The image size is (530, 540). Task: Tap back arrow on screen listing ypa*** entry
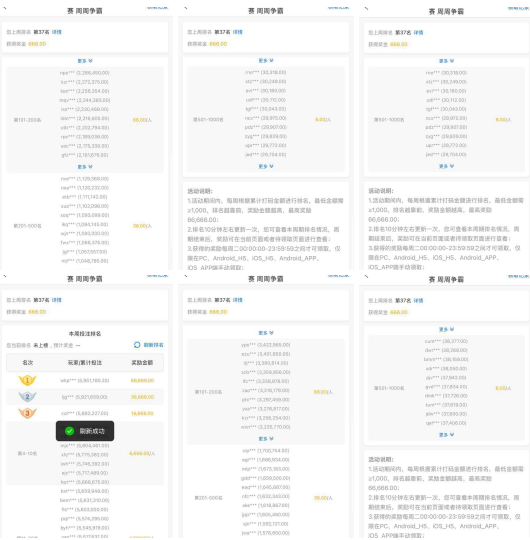(x=186, y=276)
